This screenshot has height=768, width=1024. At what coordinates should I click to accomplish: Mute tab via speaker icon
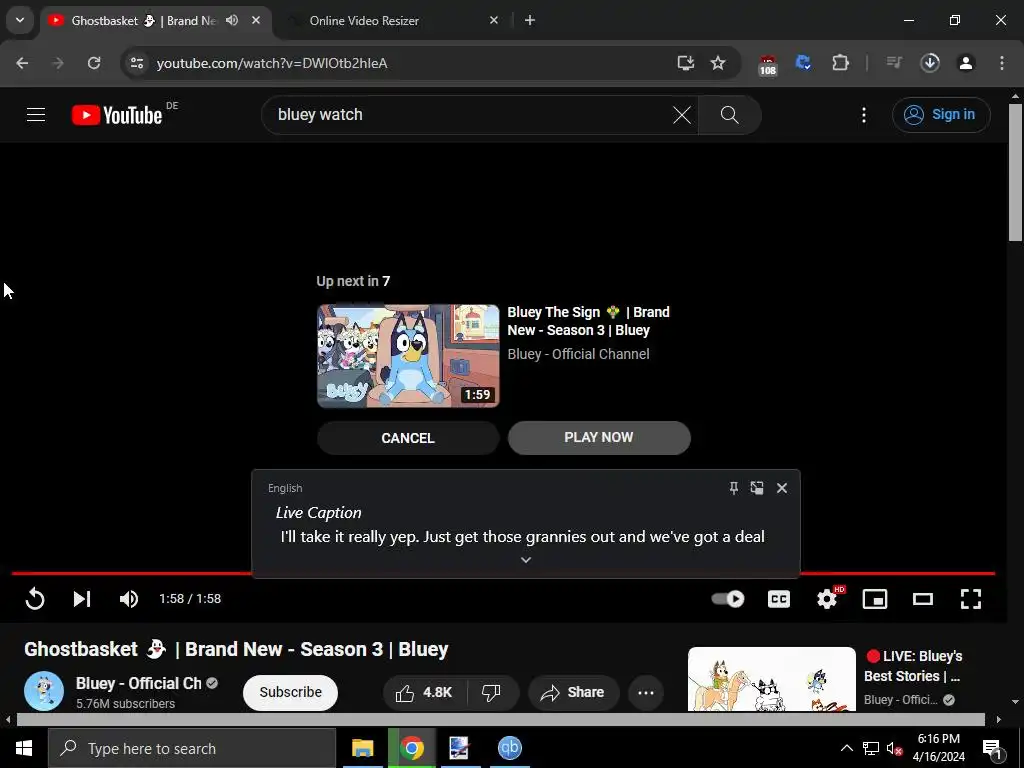232,20
